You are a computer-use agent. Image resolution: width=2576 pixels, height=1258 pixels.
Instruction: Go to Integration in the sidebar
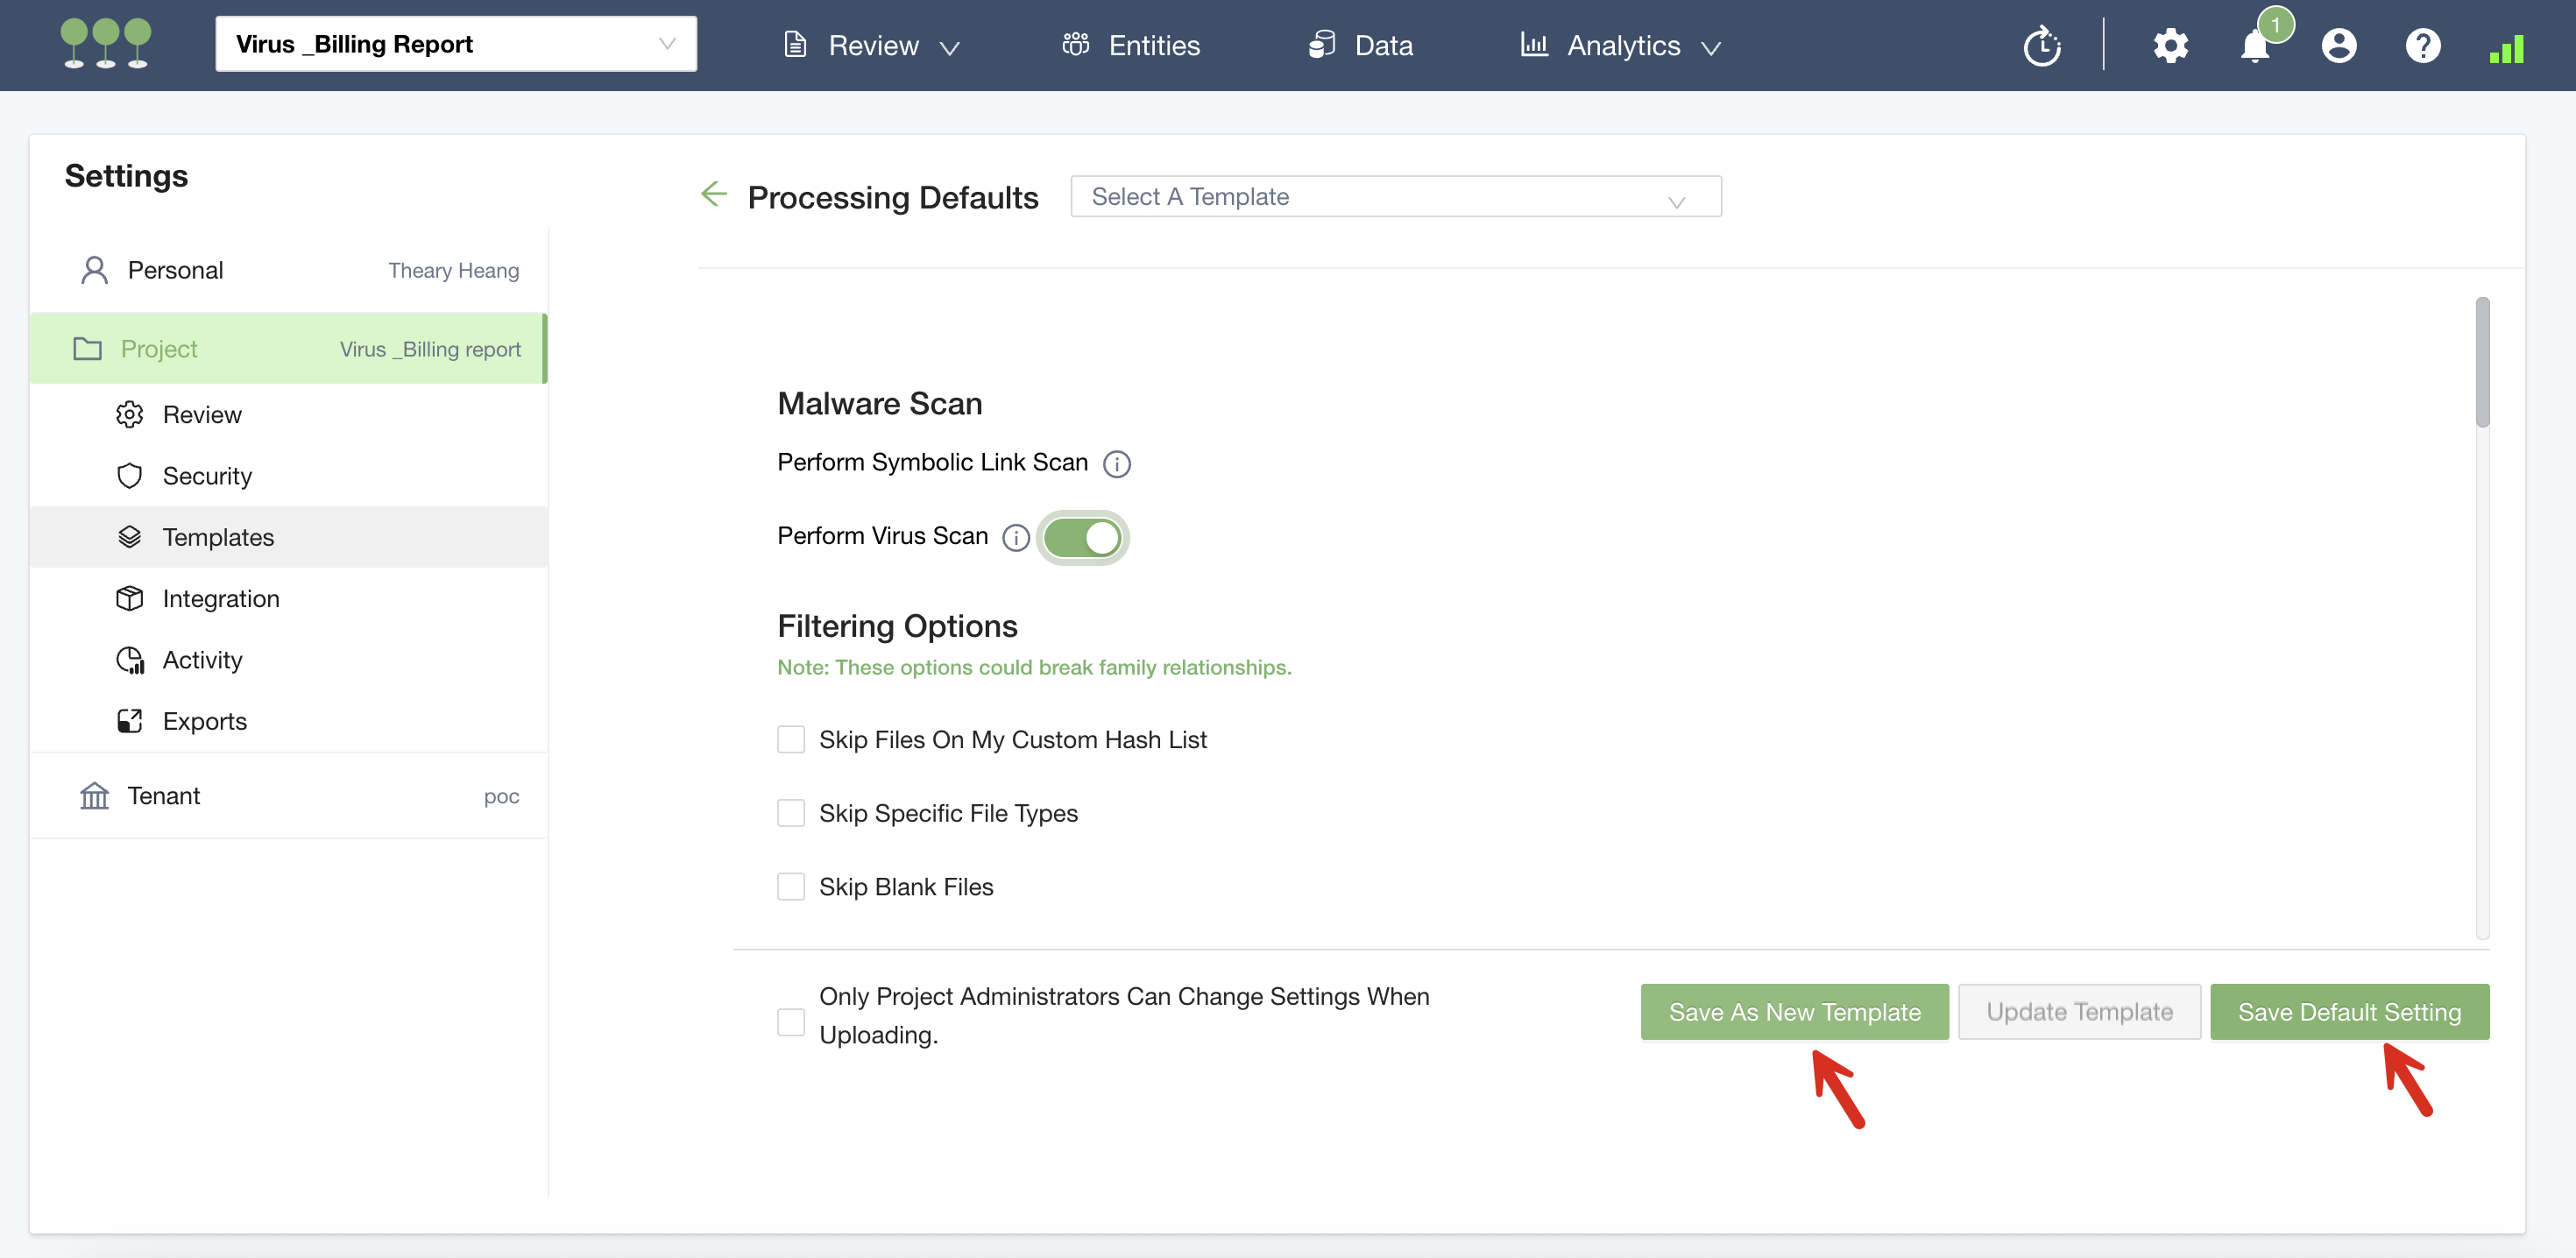click(220, 599)
